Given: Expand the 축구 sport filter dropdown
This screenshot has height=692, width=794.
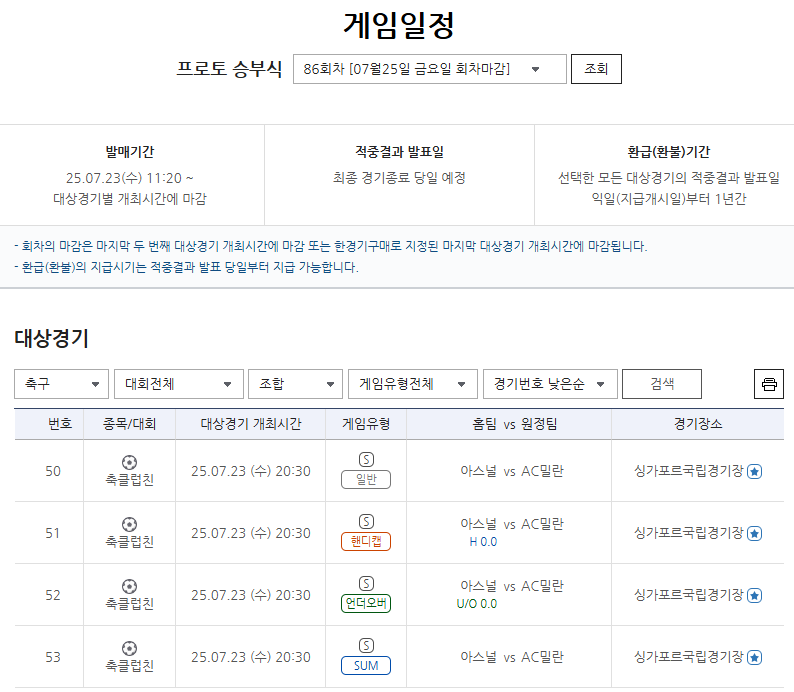Looking at the screenshot, I should click(x=61, y=384).
